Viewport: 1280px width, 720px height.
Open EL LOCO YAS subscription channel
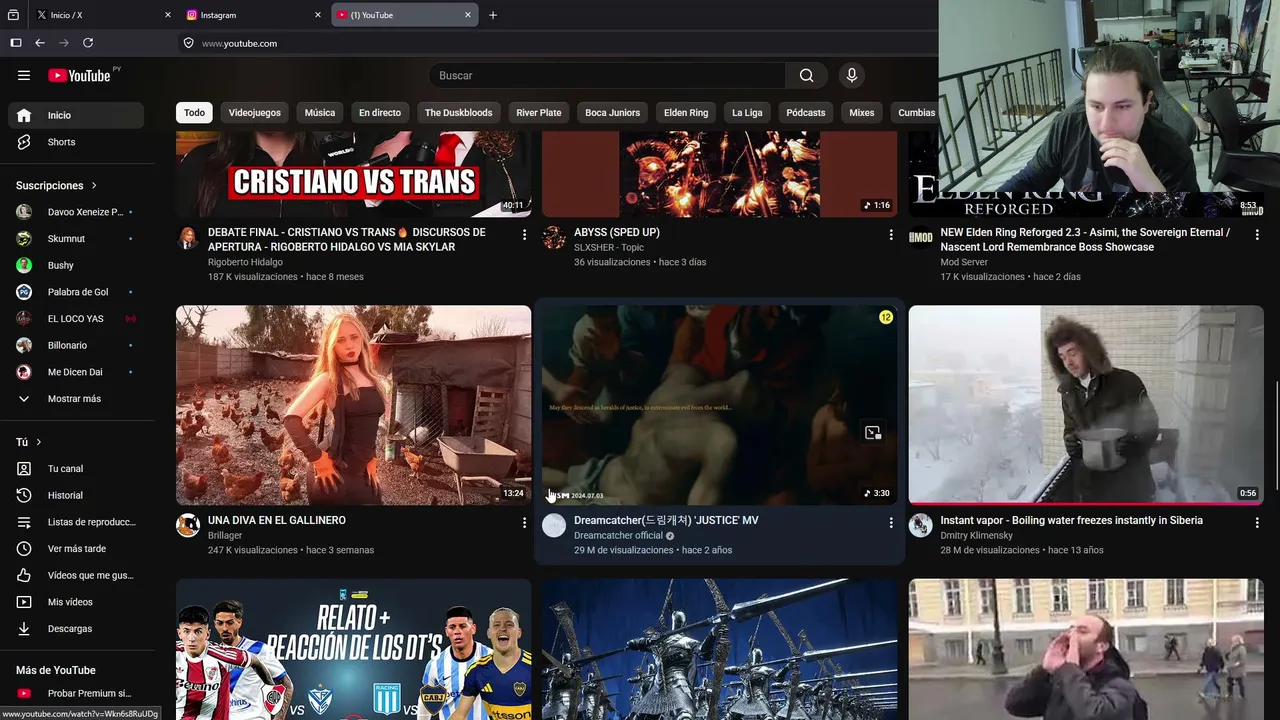[76, 319]
